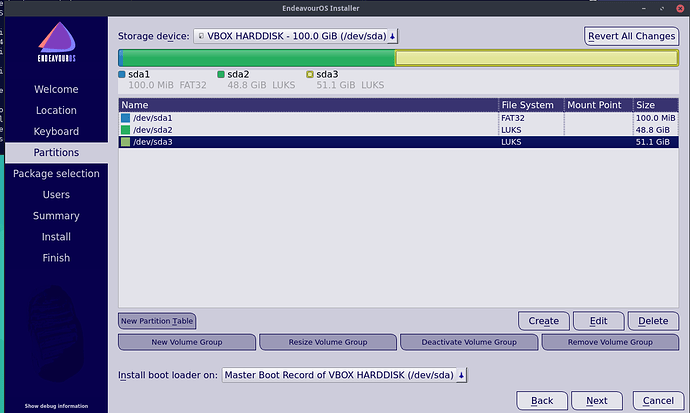
Task: Click the Create partition button
Action: (x=543, y=321)
